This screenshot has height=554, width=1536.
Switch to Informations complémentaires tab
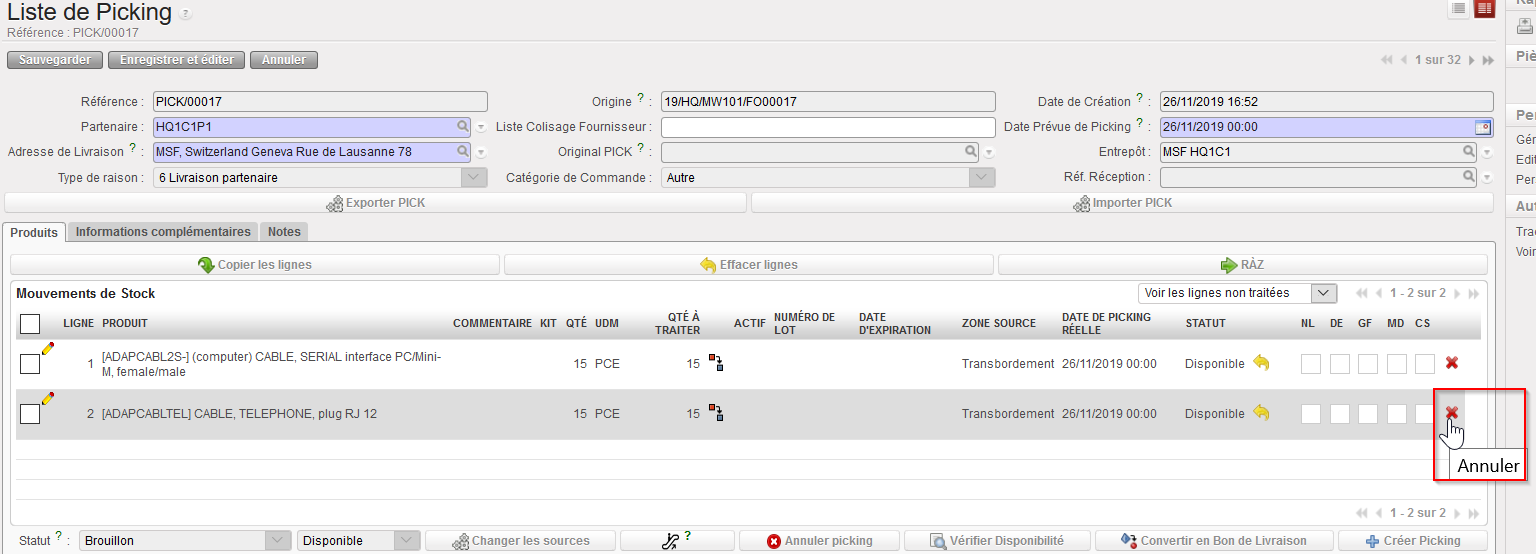pos(163,232)
